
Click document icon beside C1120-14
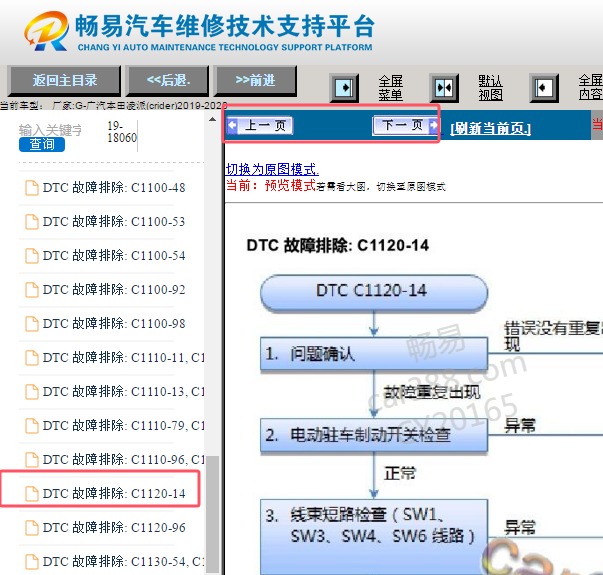click(x=32, y=493)
